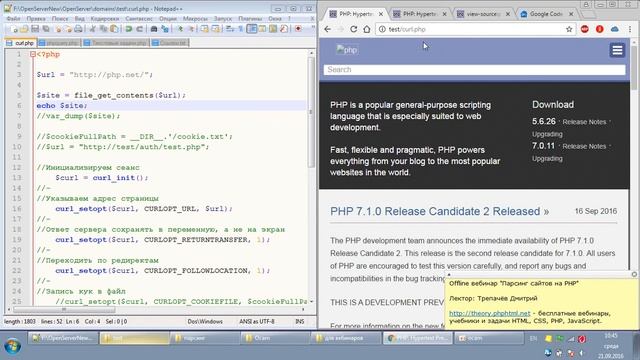This screenshot has width=640, height=360.
Task: Expand the Notepad++ toolbar overflow chevron
Action: coord(313,28)
